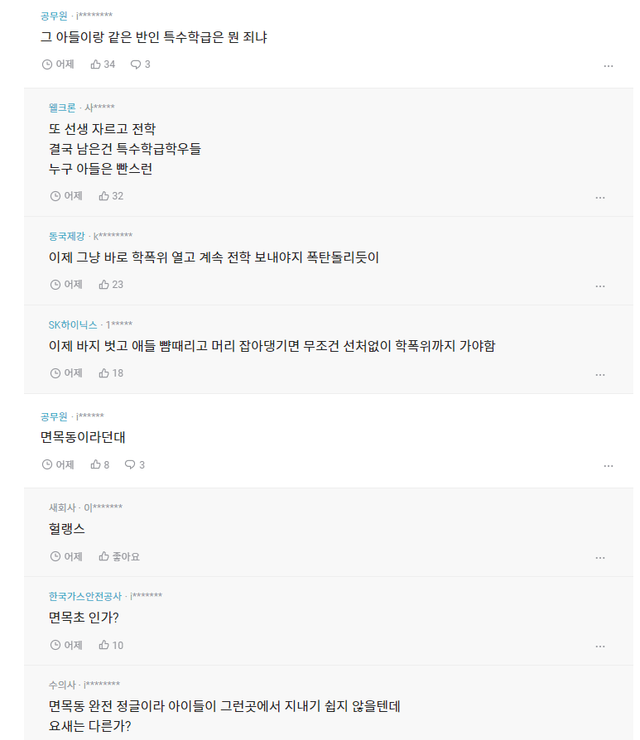This screenshot has width=640, height=740.
Task: Open the SK하이닉스 company link
Action: click(x=73, y=324)
